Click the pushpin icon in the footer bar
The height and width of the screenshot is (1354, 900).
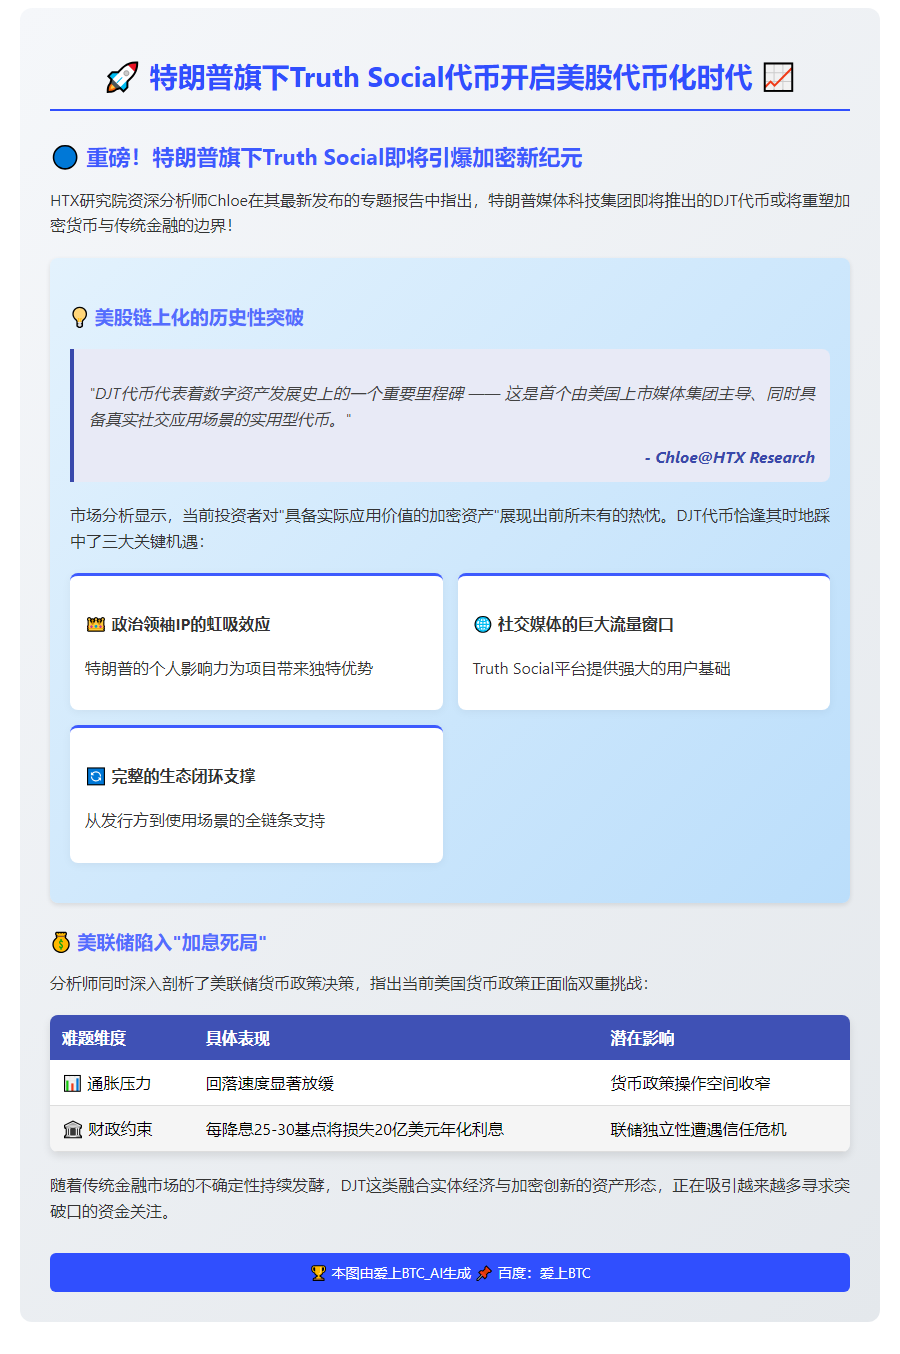484,1273
